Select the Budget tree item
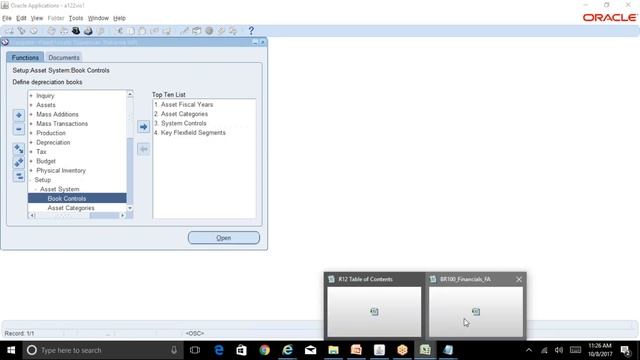This screenshot has width=640, height=360. pyautogui.click(x=46, y=161)
